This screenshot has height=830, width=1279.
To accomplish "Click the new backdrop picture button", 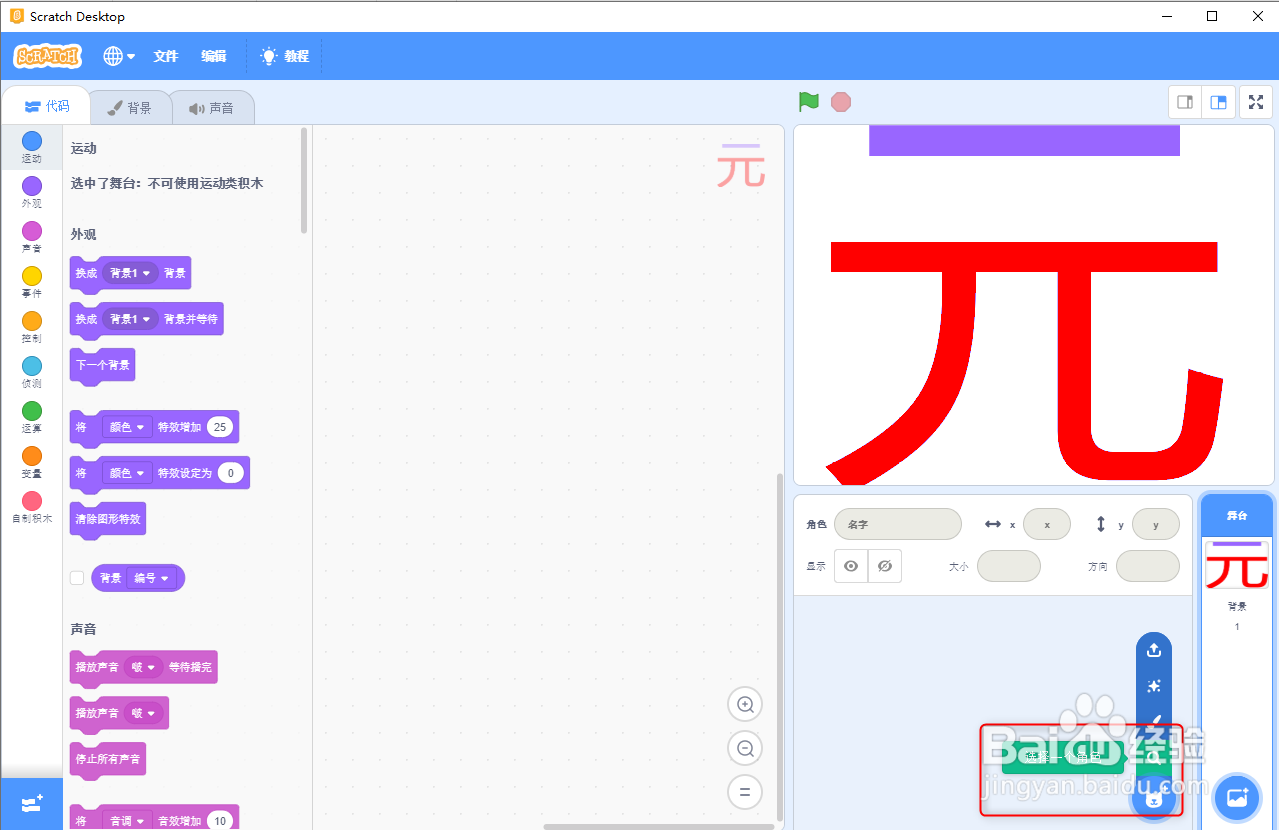I will click(x=1237, y=797).
